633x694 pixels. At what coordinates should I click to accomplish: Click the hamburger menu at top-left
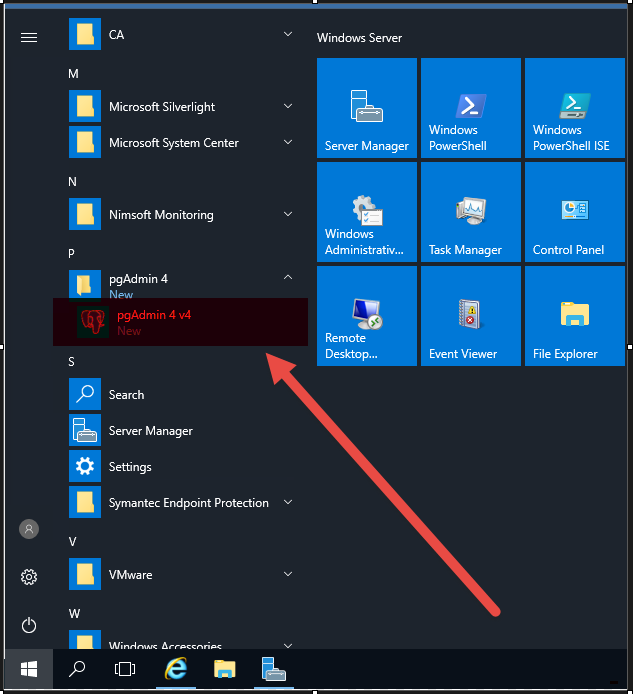click(29, 38)
